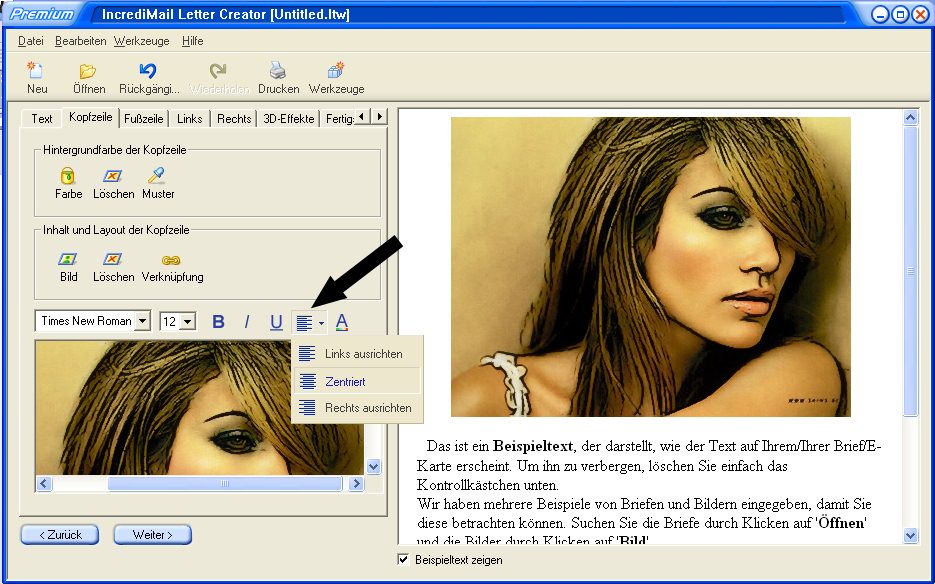Switch to the Rechts tab
The image size is (935, 584).
point(234,119)
